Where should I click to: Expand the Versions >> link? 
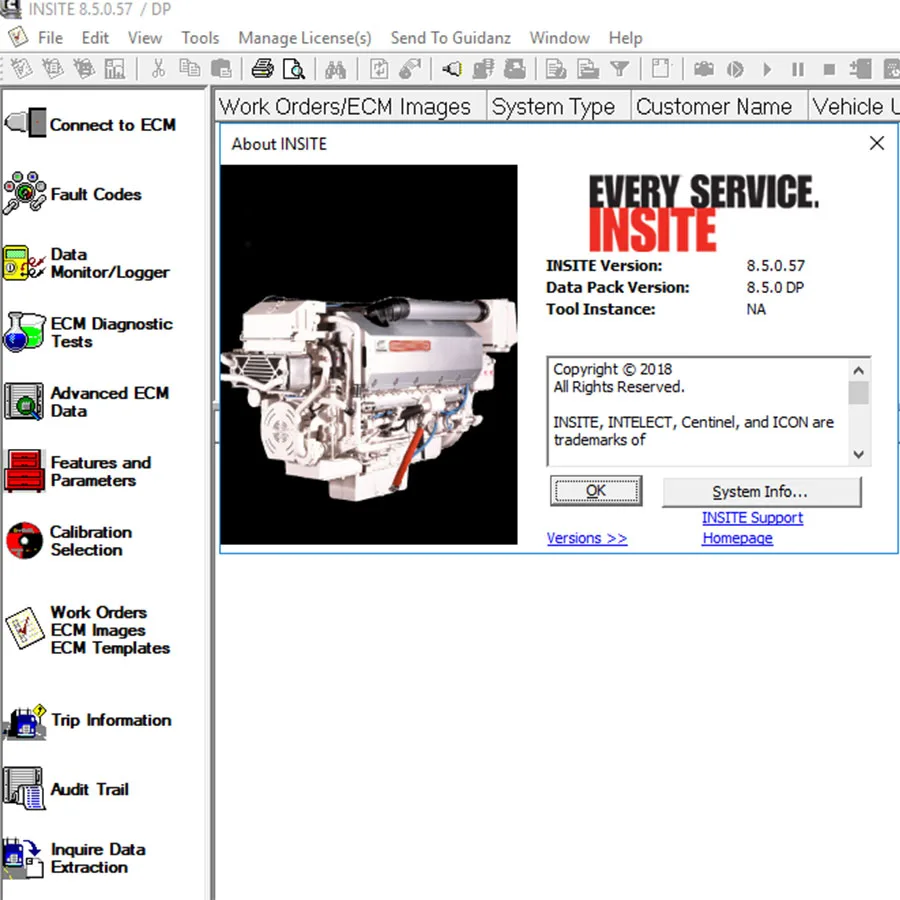587,538
